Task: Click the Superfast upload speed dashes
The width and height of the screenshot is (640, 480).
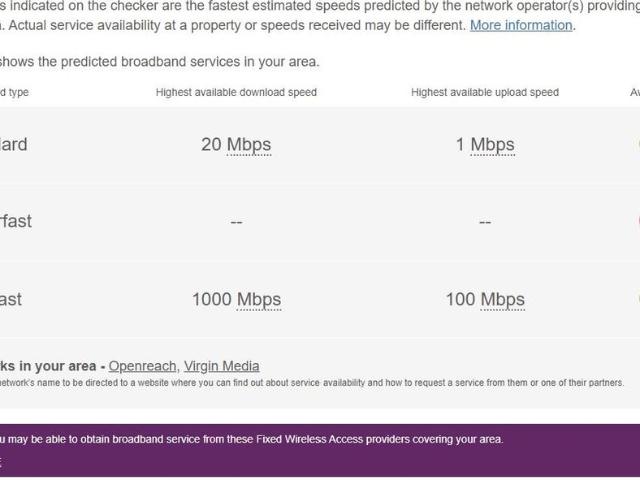Action: tap(485, 222)
